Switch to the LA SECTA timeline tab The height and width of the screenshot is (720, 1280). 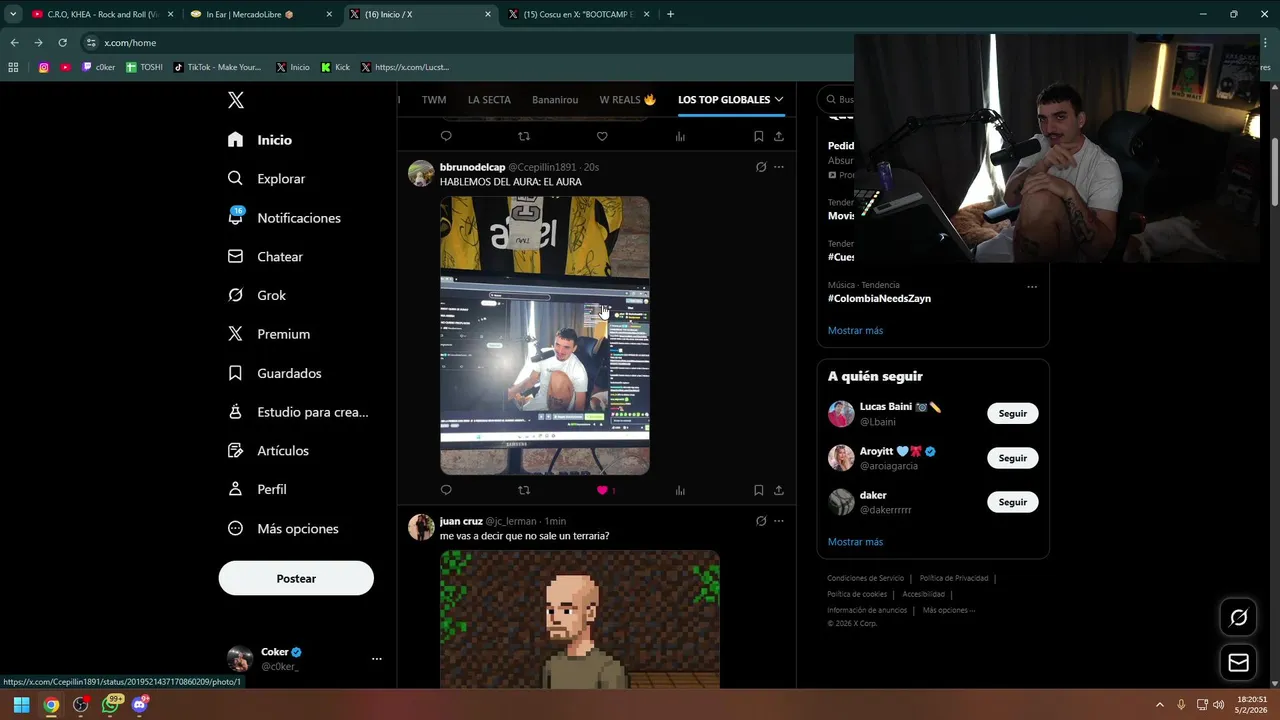click(489, 100)
